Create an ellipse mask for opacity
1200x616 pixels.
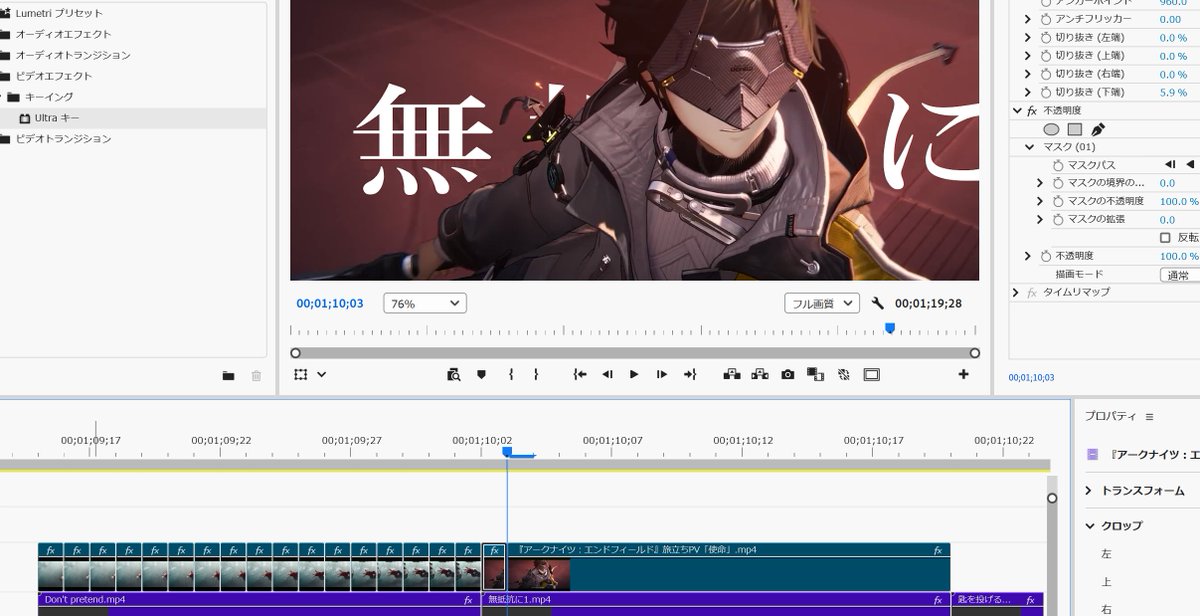[1051, 129]
